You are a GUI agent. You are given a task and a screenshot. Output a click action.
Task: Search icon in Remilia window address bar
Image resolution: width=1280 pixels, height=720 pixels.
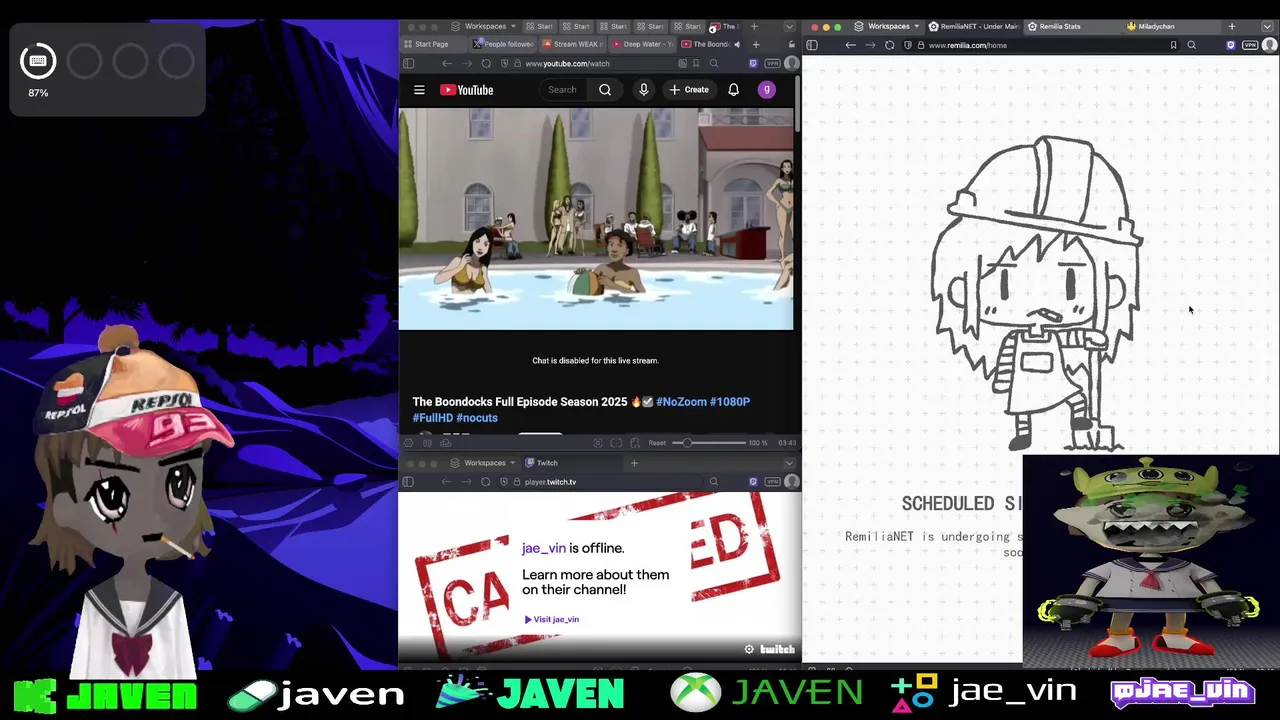pyautogui.click(x=1191, y=45)
